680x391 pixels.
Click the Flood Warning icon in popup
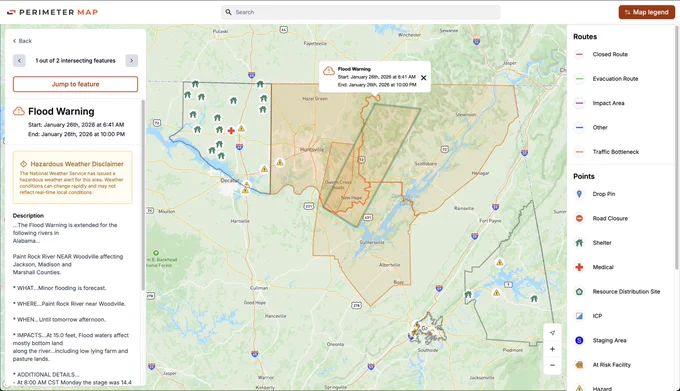(329, 70)
